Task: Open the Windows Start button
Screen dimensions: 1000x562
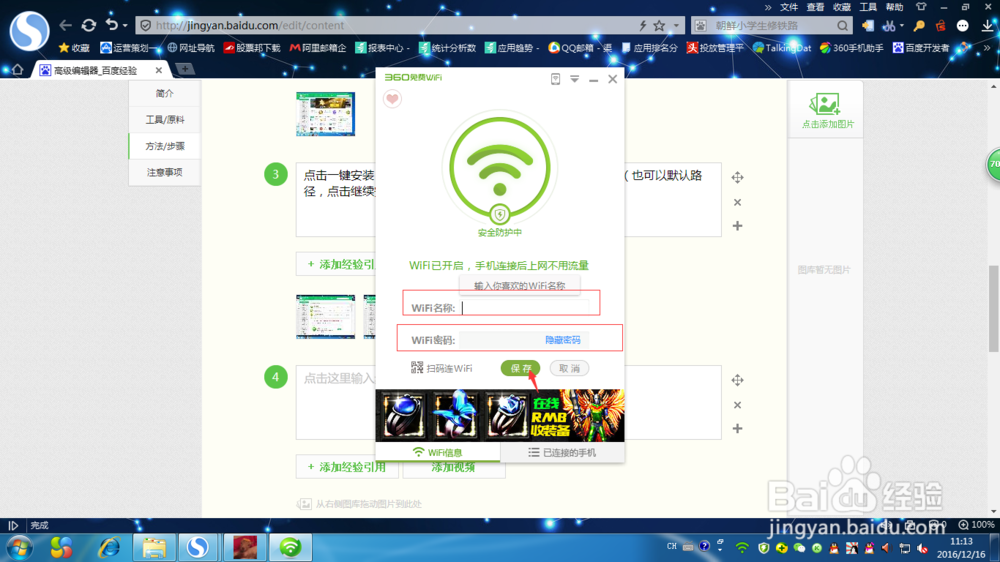Action: point(20,547)
